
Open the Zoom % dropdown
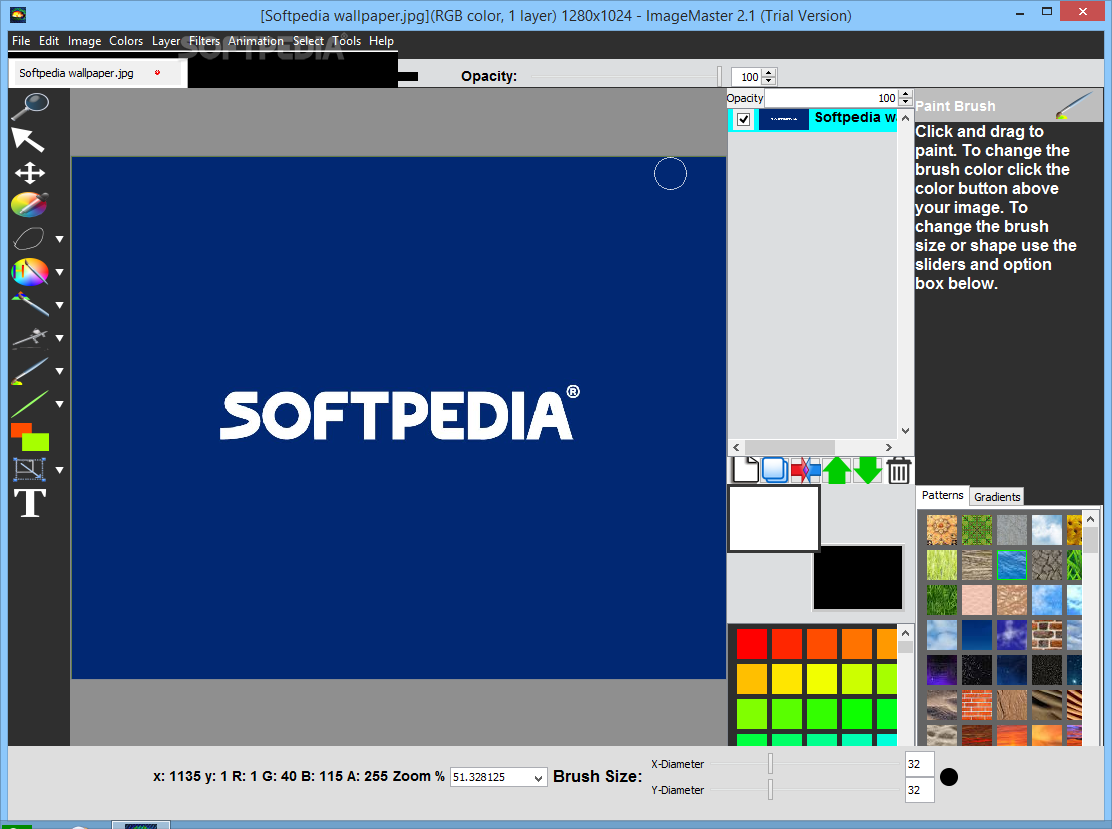[x=538, y=778]
